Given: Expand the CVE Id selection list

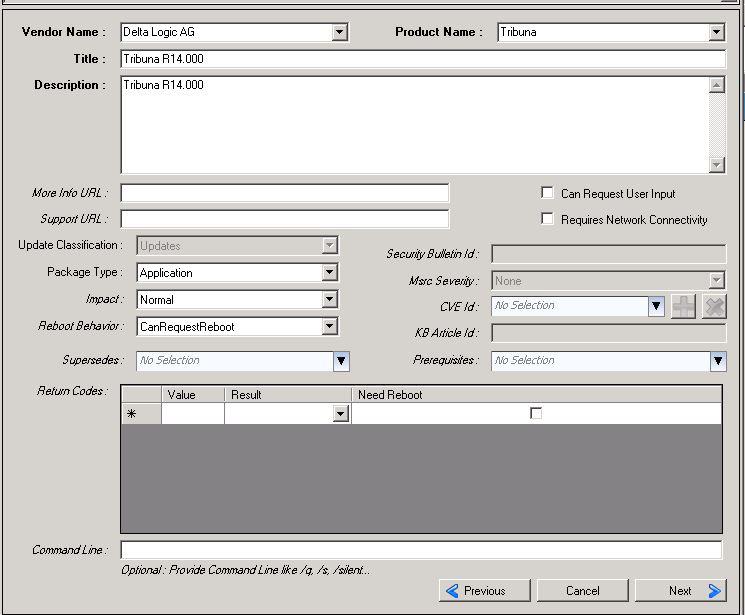Looking at the screenshot, I should [x=656, y=306].
